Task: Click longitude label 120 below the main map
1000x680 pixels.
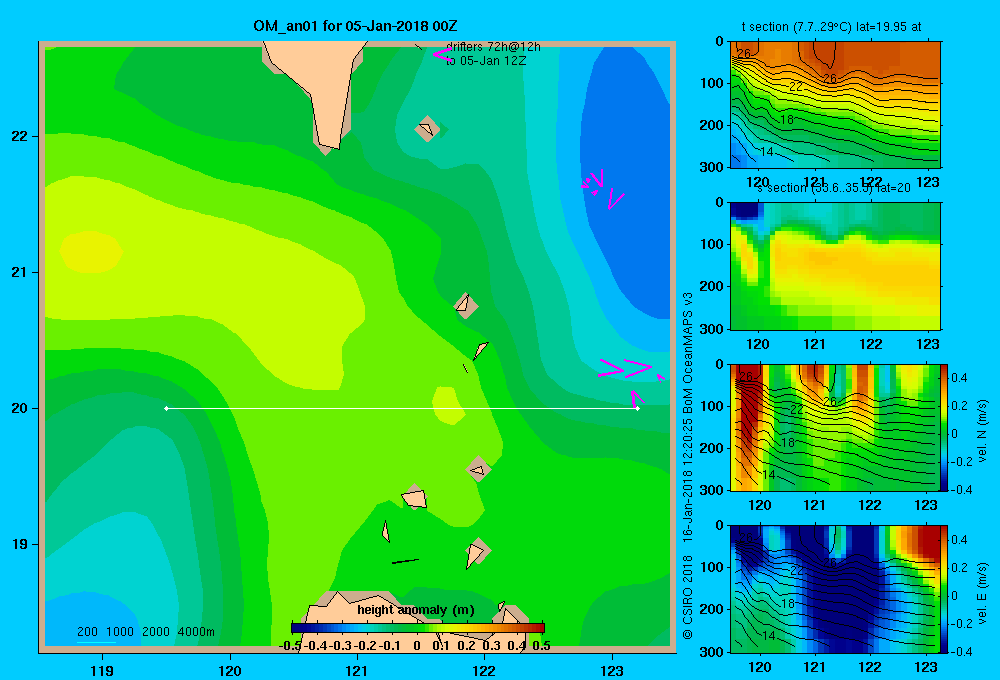Action: (x=230, y=670)
